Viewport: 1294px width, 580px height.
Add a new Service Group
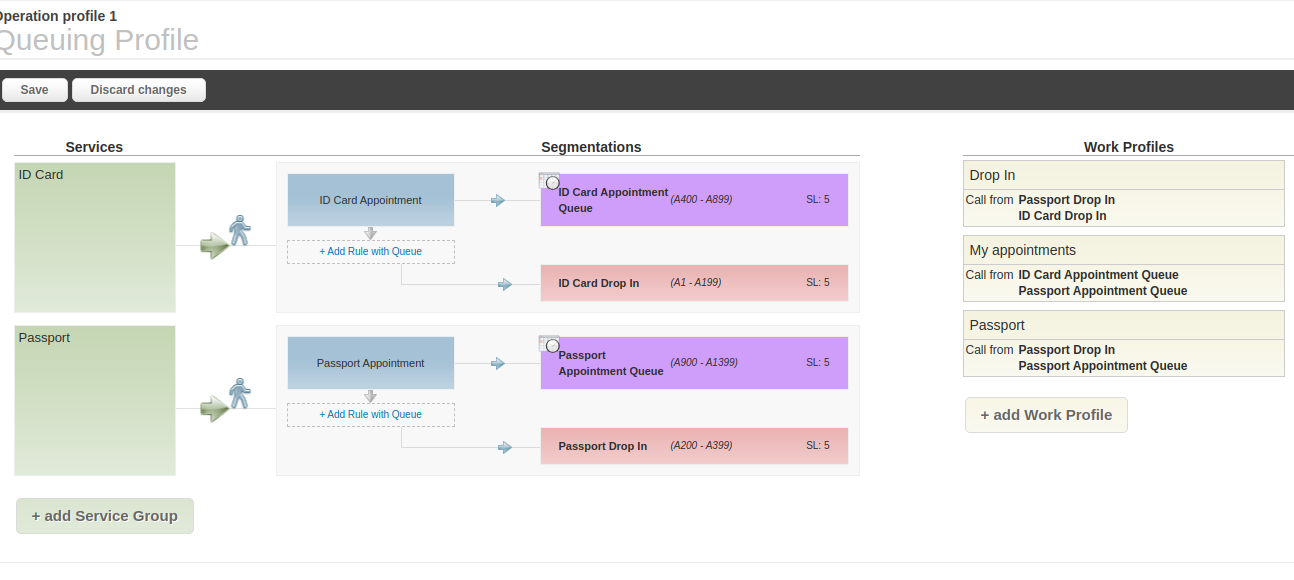[105, 516]
